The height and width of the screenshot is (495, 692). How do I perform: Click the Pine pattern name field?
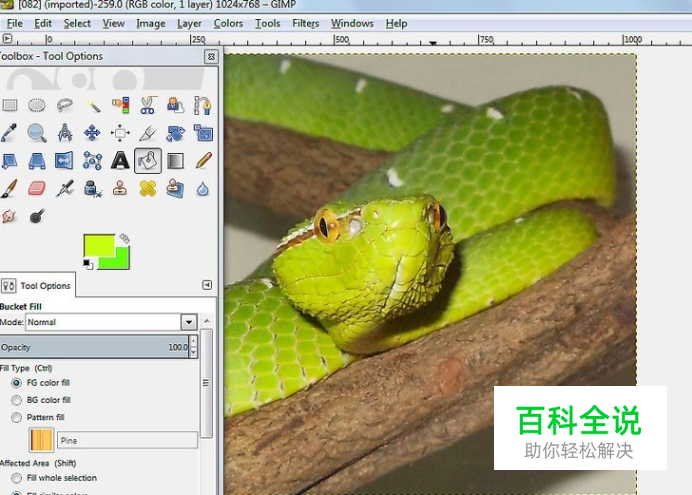coord(128,440)
